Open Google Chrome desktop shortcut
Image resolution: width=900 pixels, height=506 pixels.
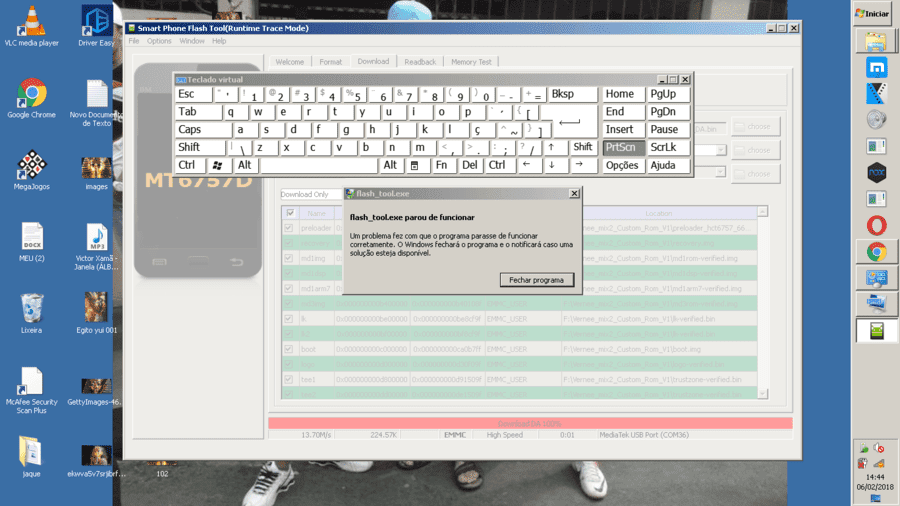pyautogui.click(x=32, y=98)
